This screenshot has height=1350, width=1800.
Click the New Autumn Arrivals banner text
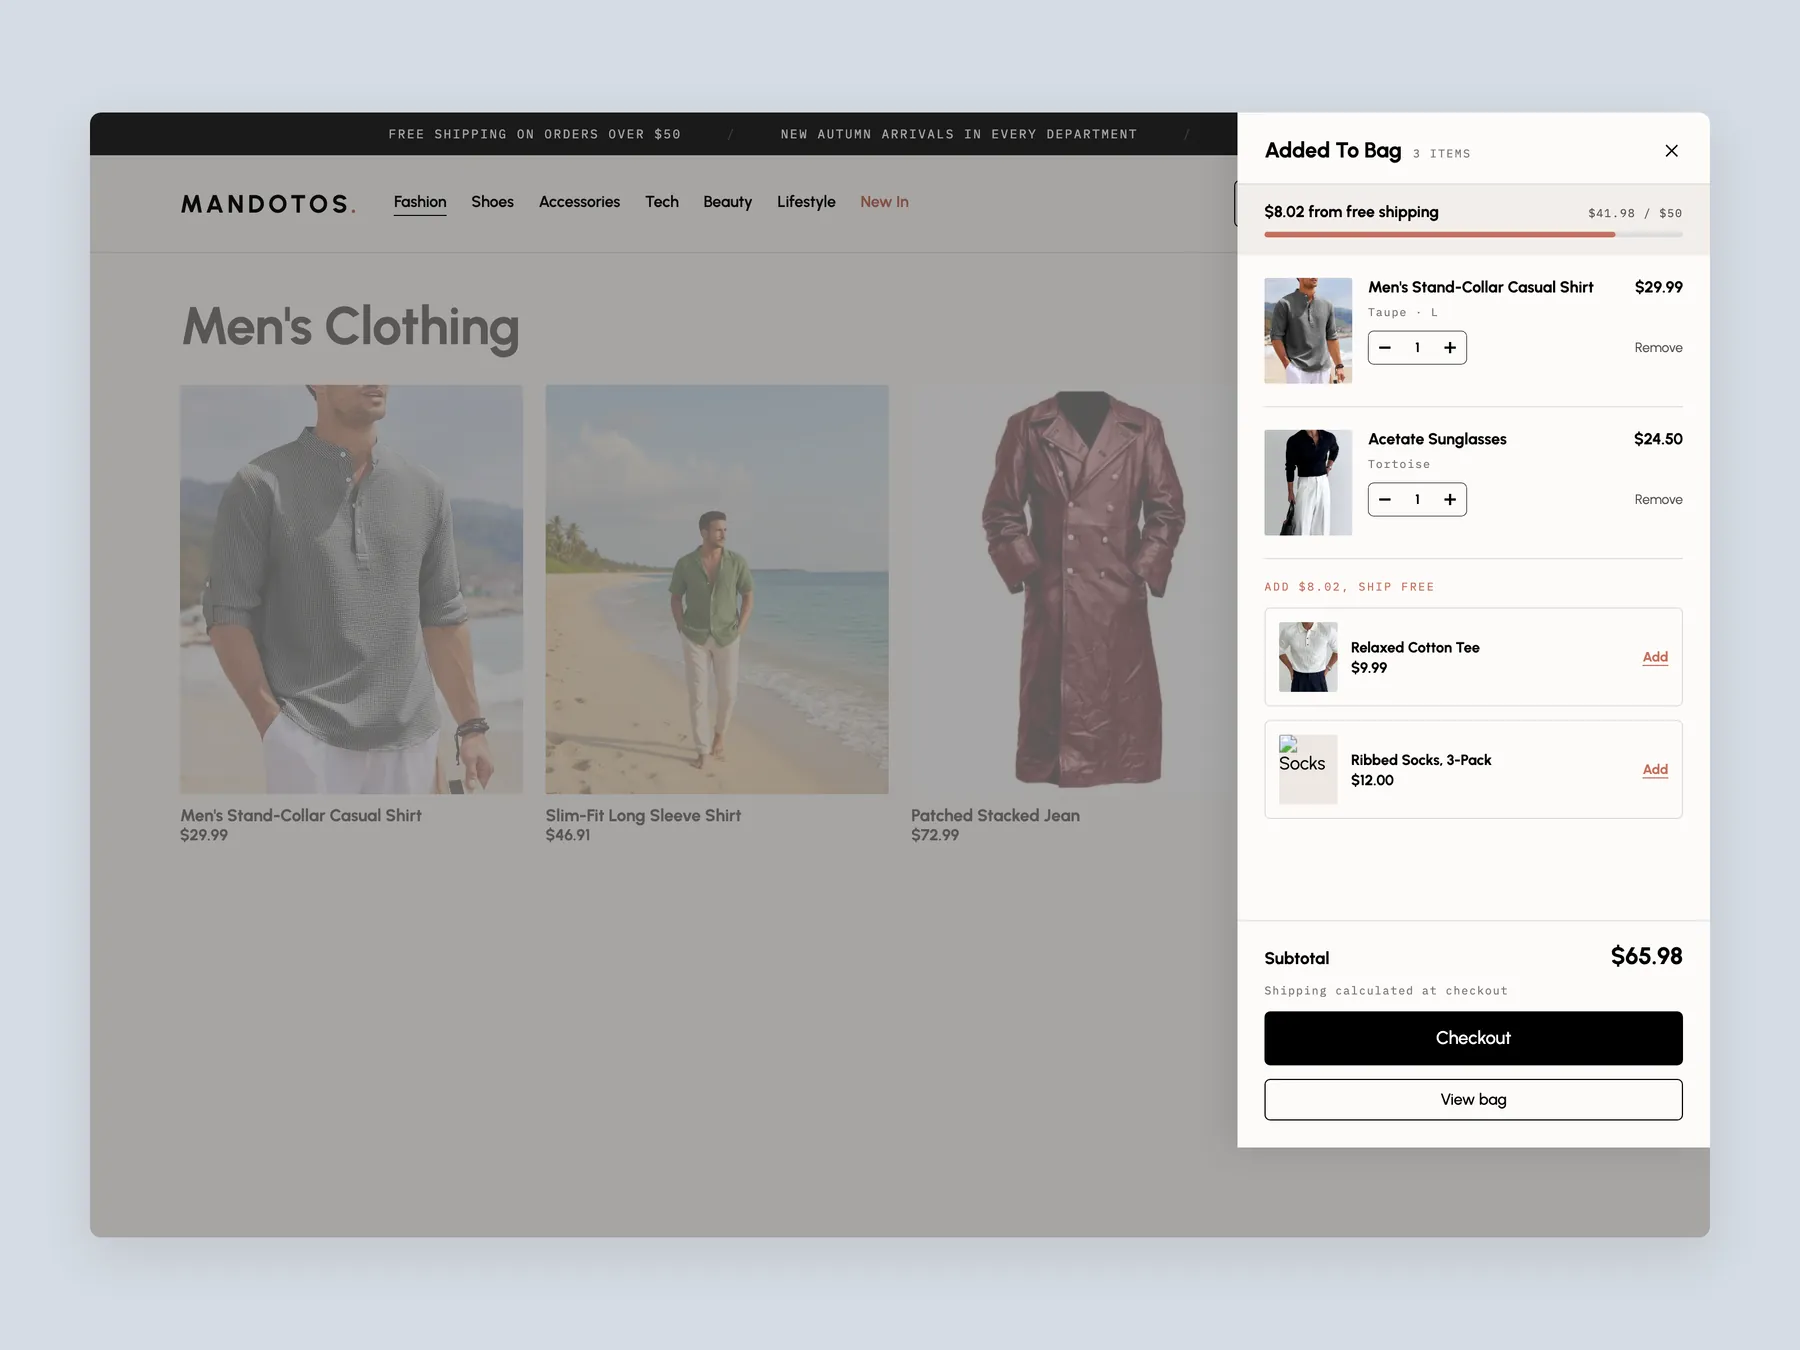pyautogui.click(x=958, y=134)
